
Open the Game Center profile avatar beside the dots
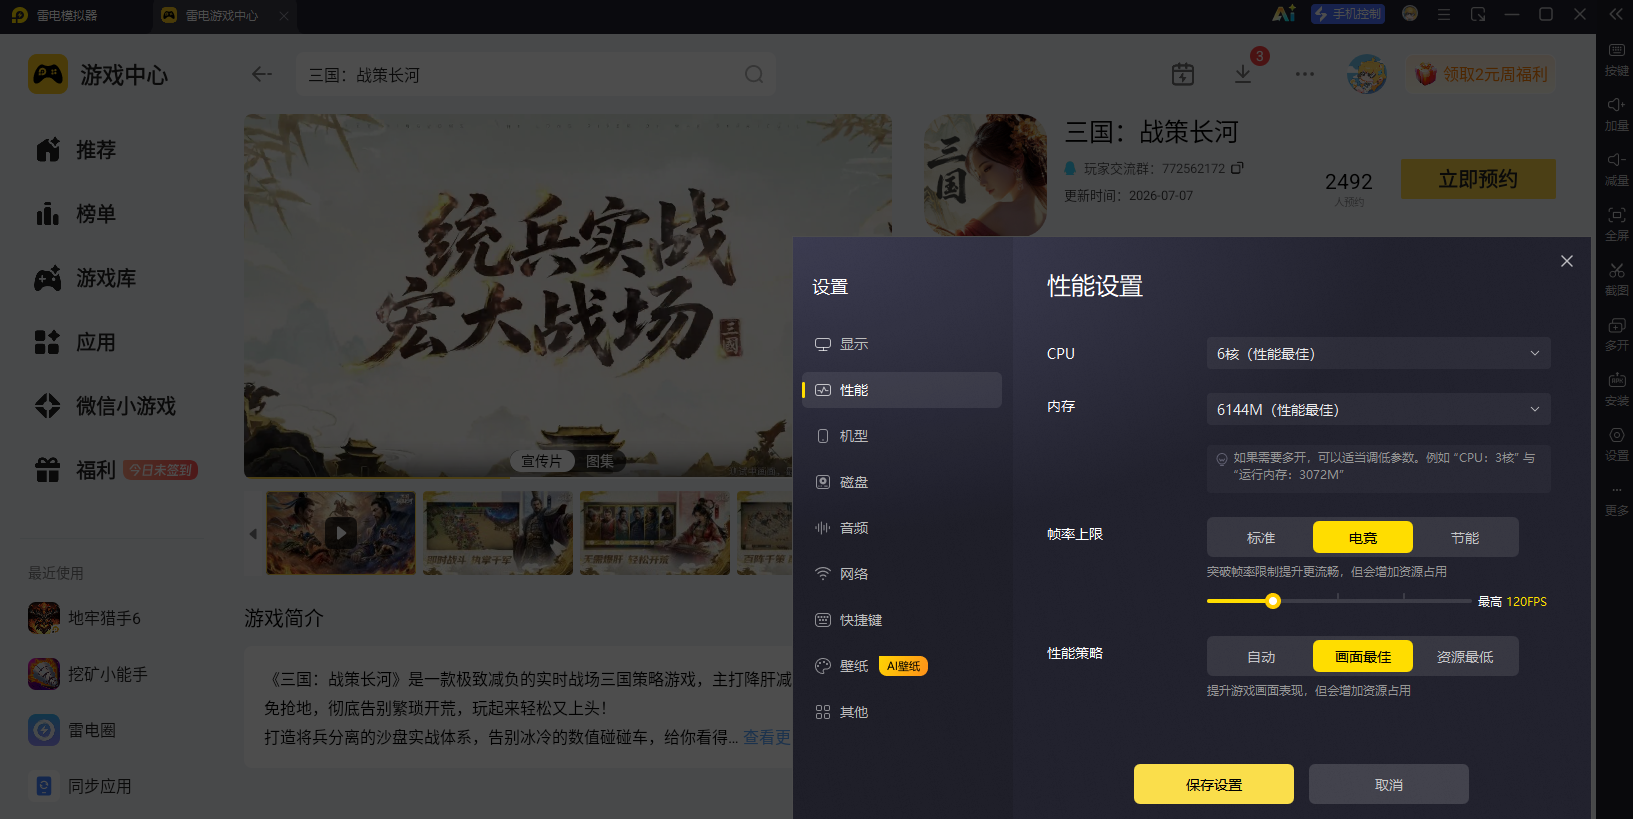point(1366,74)
